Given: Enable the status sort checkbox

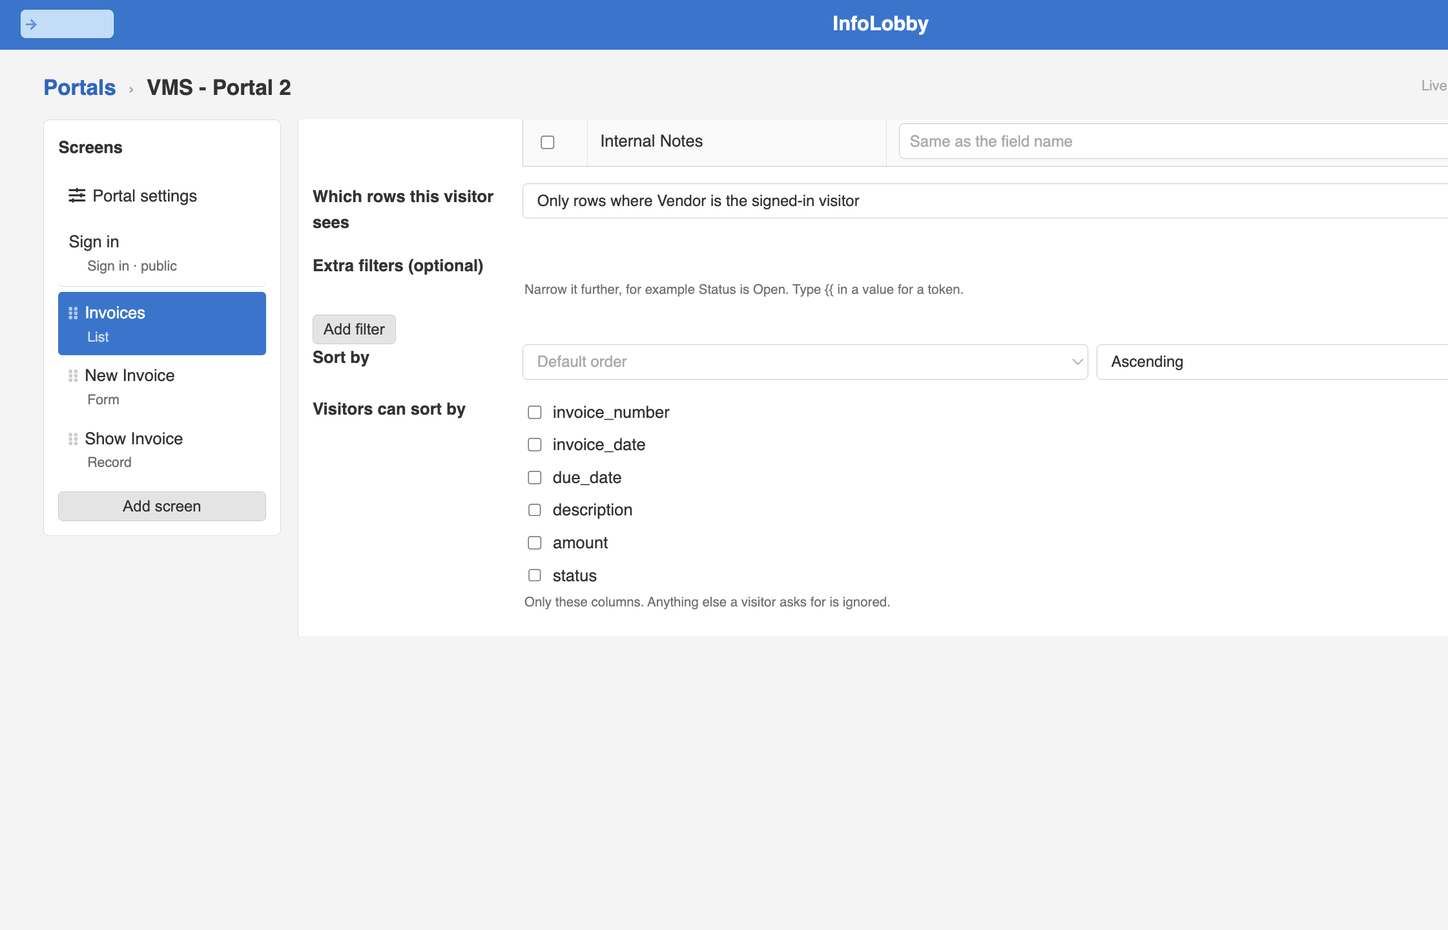Looking at the screenshot, I should [535, 576].
